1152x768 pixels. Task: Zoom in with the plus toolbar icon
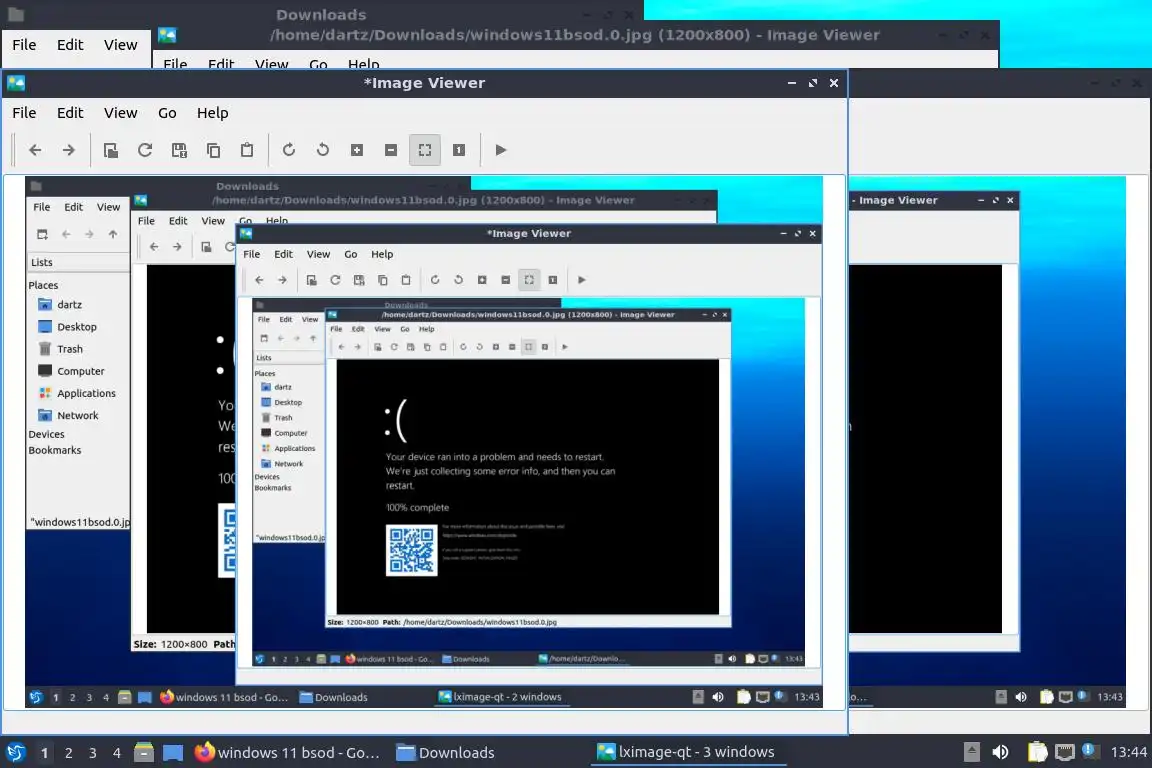tap(357, 150)
